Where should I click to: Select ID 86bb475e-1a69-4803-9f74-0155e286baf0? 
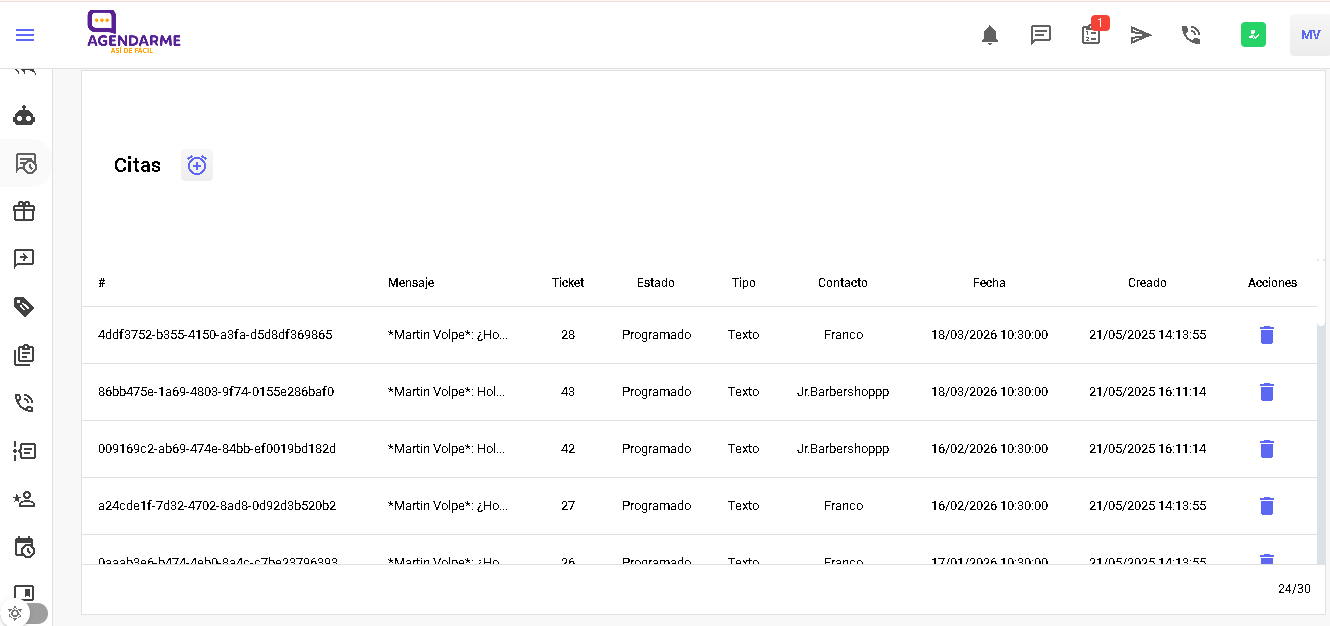[216, 392]
